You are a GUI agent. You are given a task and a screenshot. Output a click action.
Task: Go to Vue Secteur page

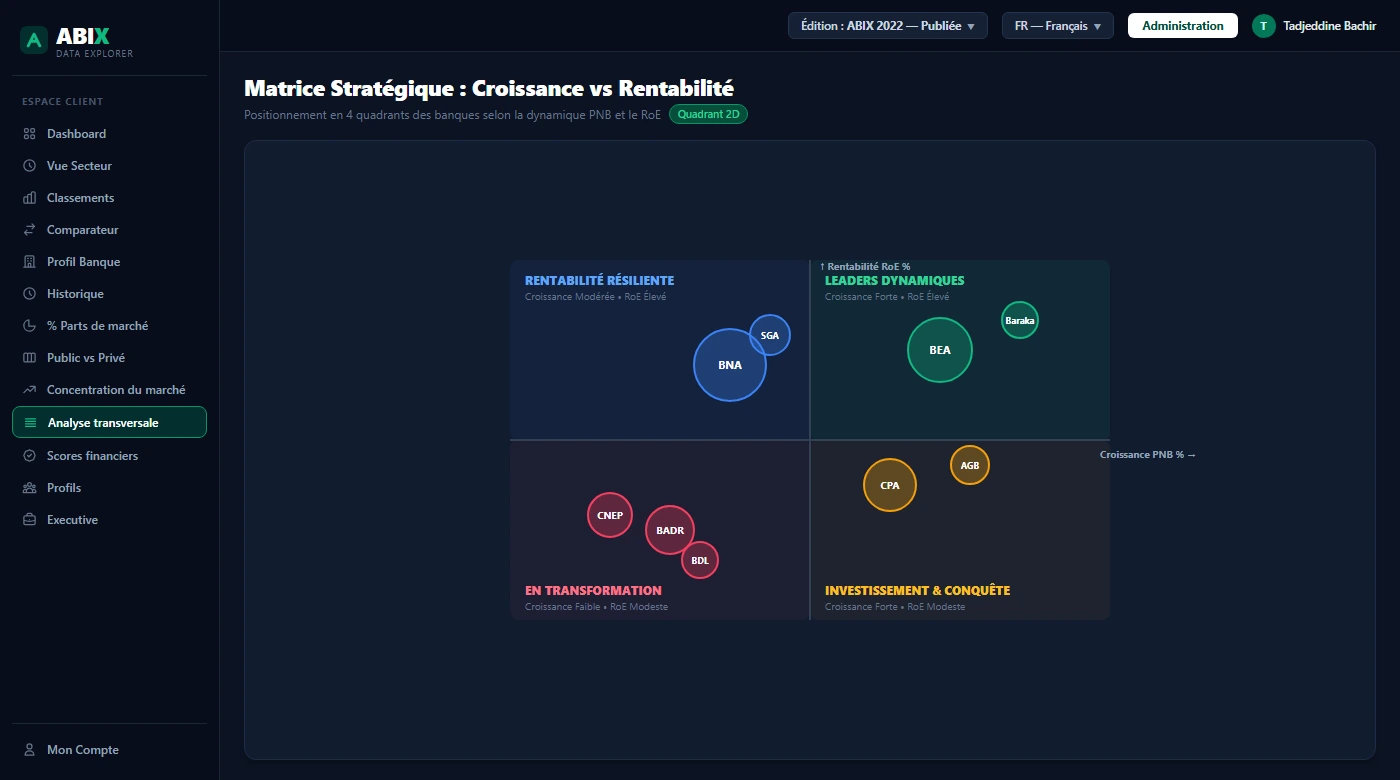coord(109,166)
